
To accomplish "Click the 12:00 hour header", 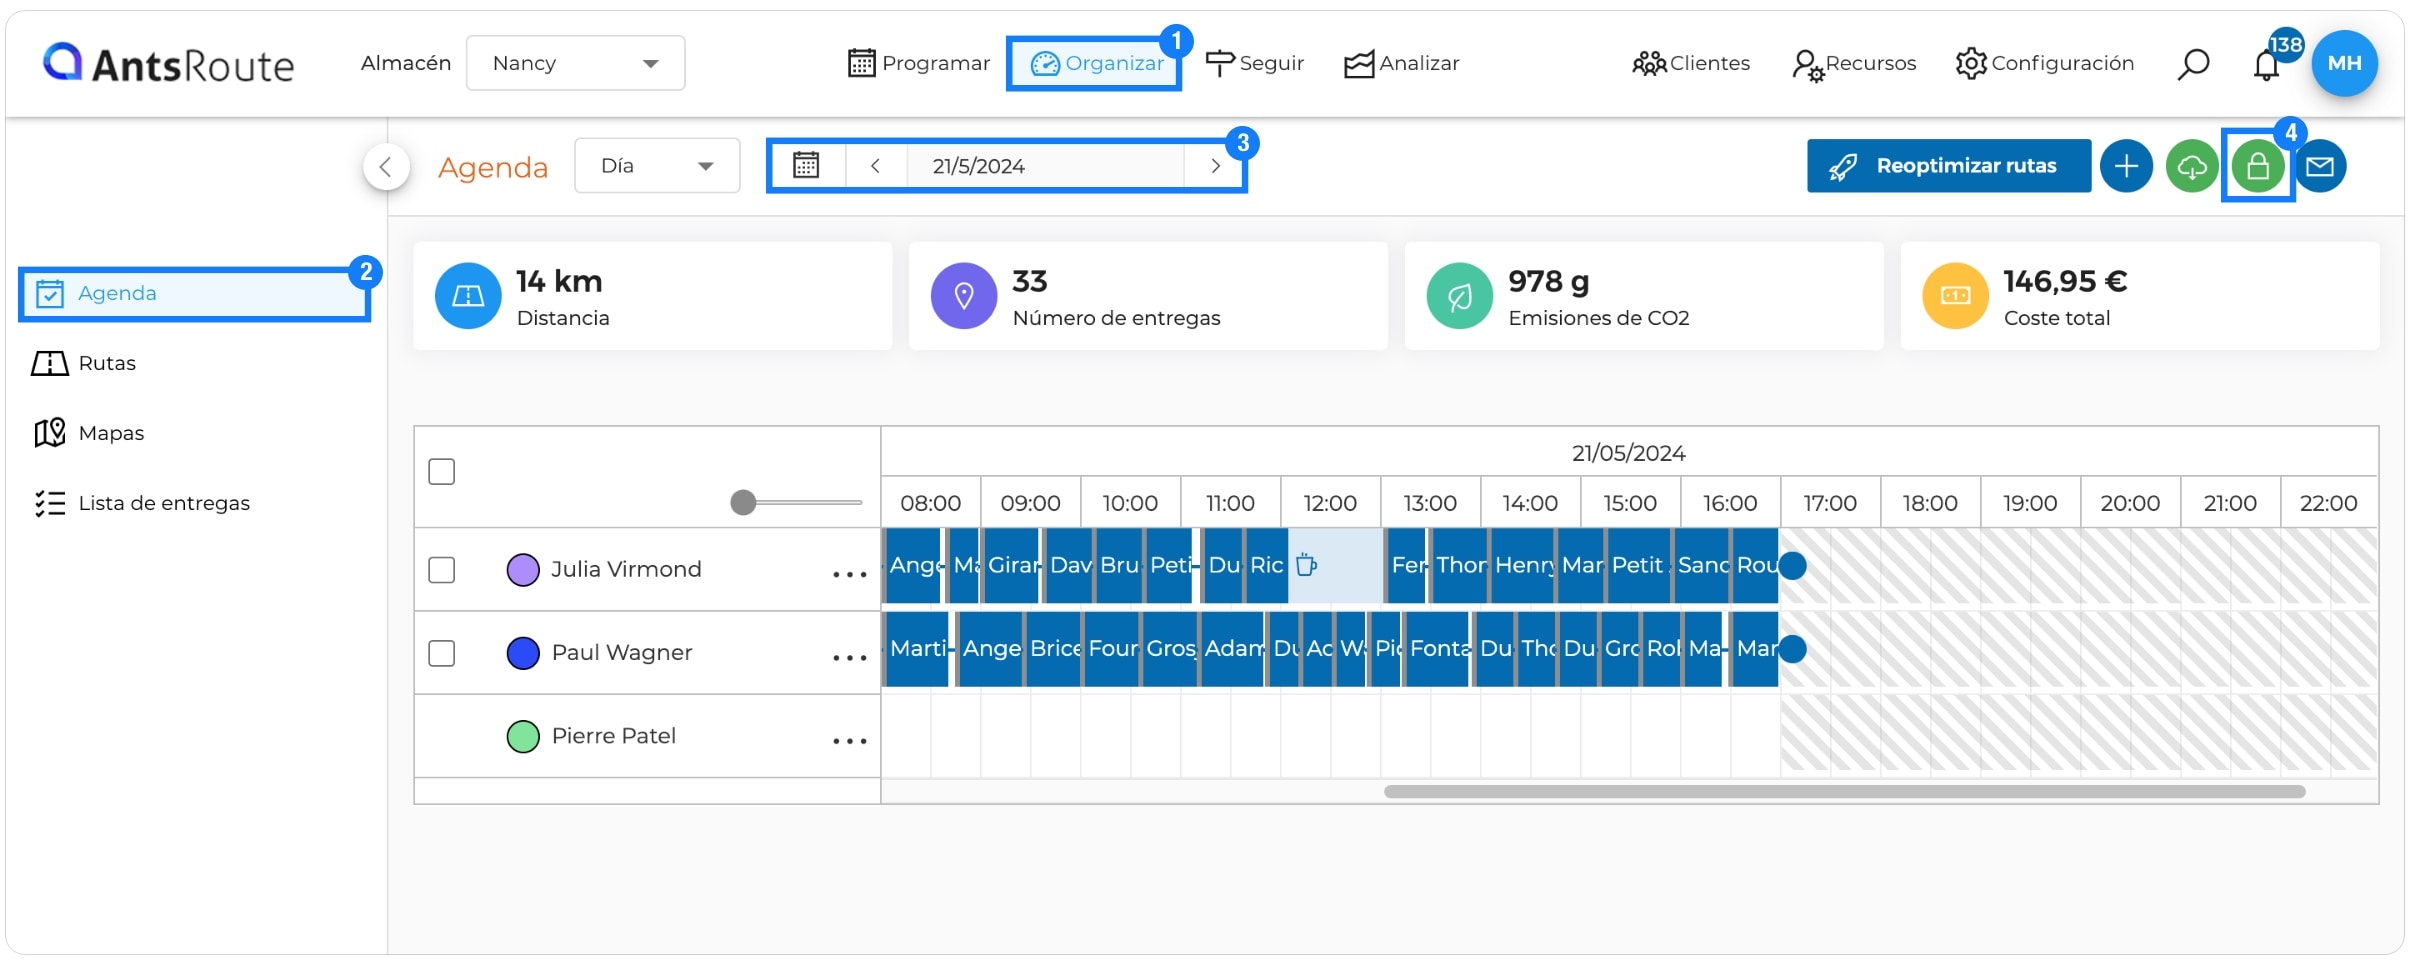I will 1330,503.
